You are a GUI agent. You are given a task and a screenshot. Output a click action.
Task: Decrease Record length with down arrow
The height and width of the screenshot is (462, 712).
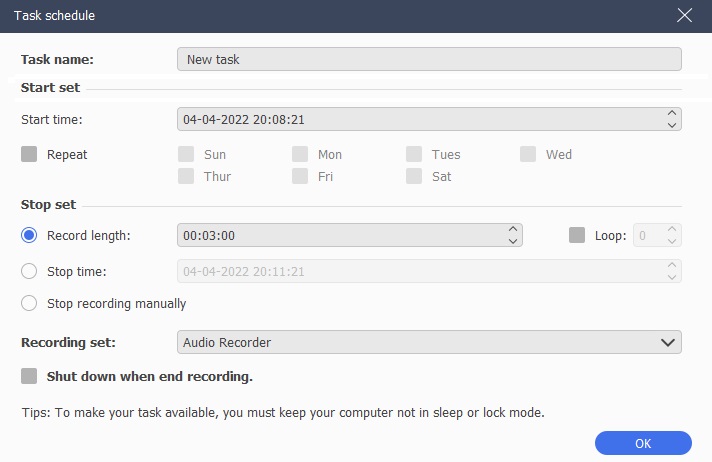513,241
